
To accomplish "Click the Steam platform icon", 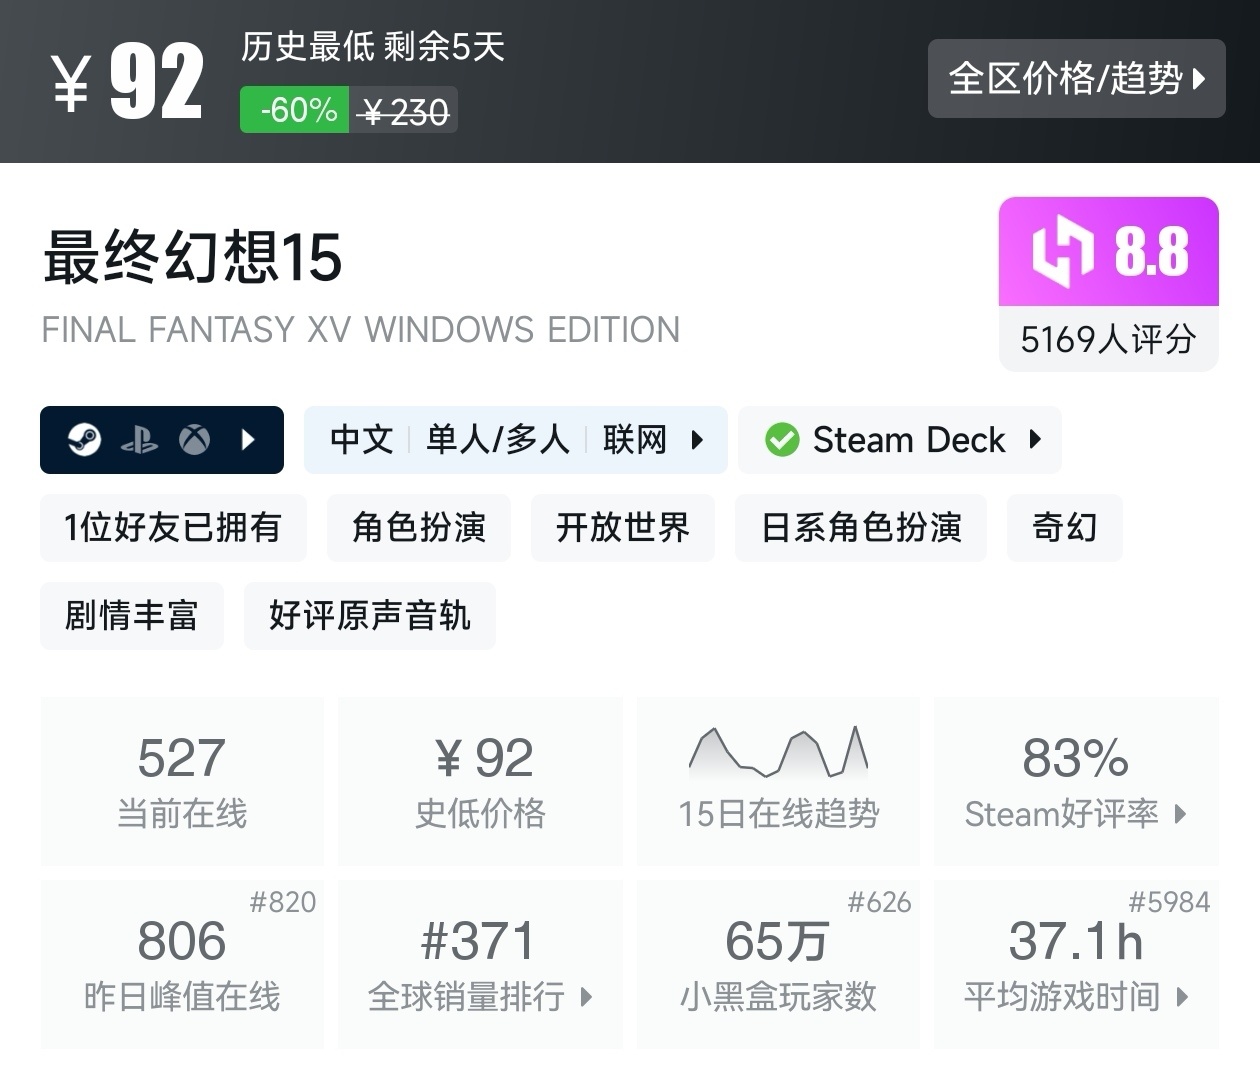I will pos(85,439).
